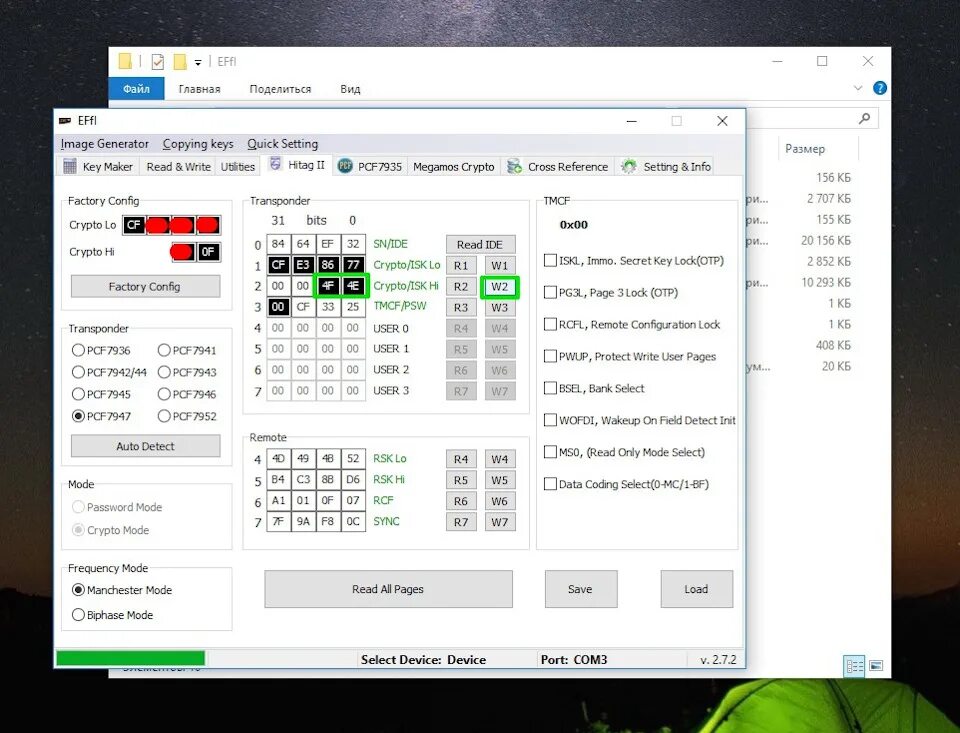Viewport: 960px width, 733px height.
Task: Click the PCF7935 round blue icon
Action: tap(345, 166)
